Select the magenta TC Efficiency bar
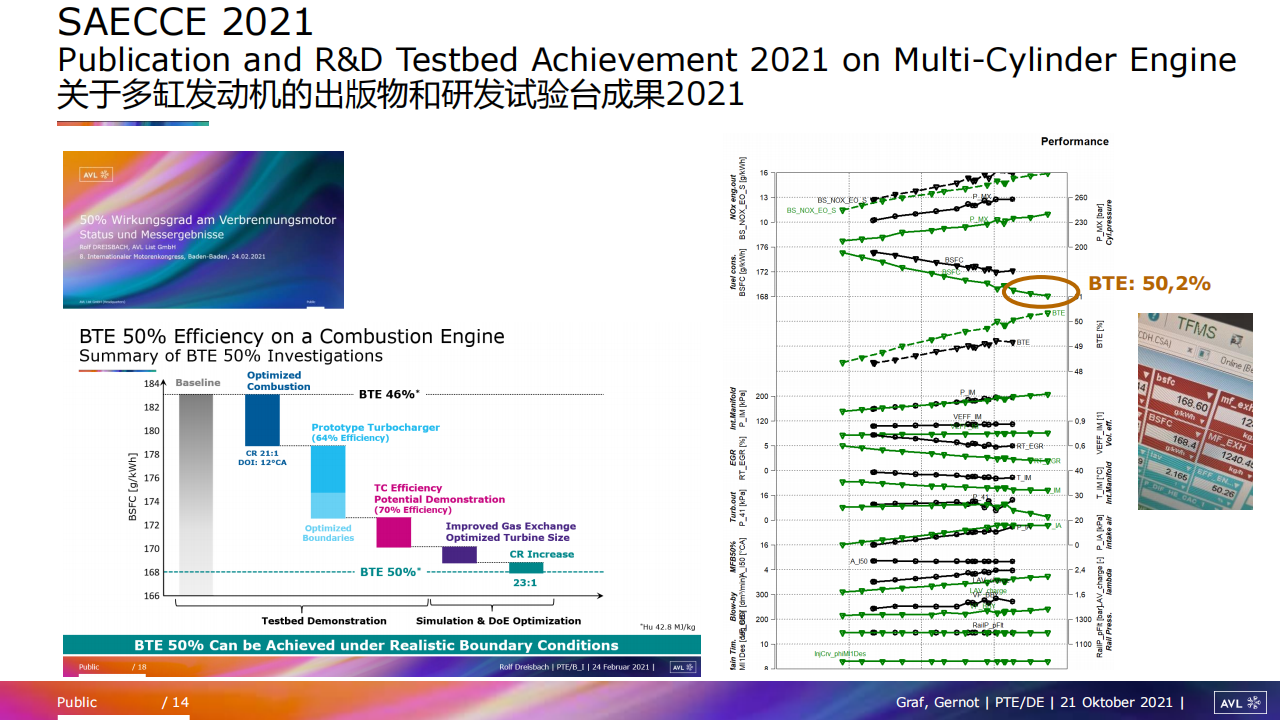 [x=393, y=532]
